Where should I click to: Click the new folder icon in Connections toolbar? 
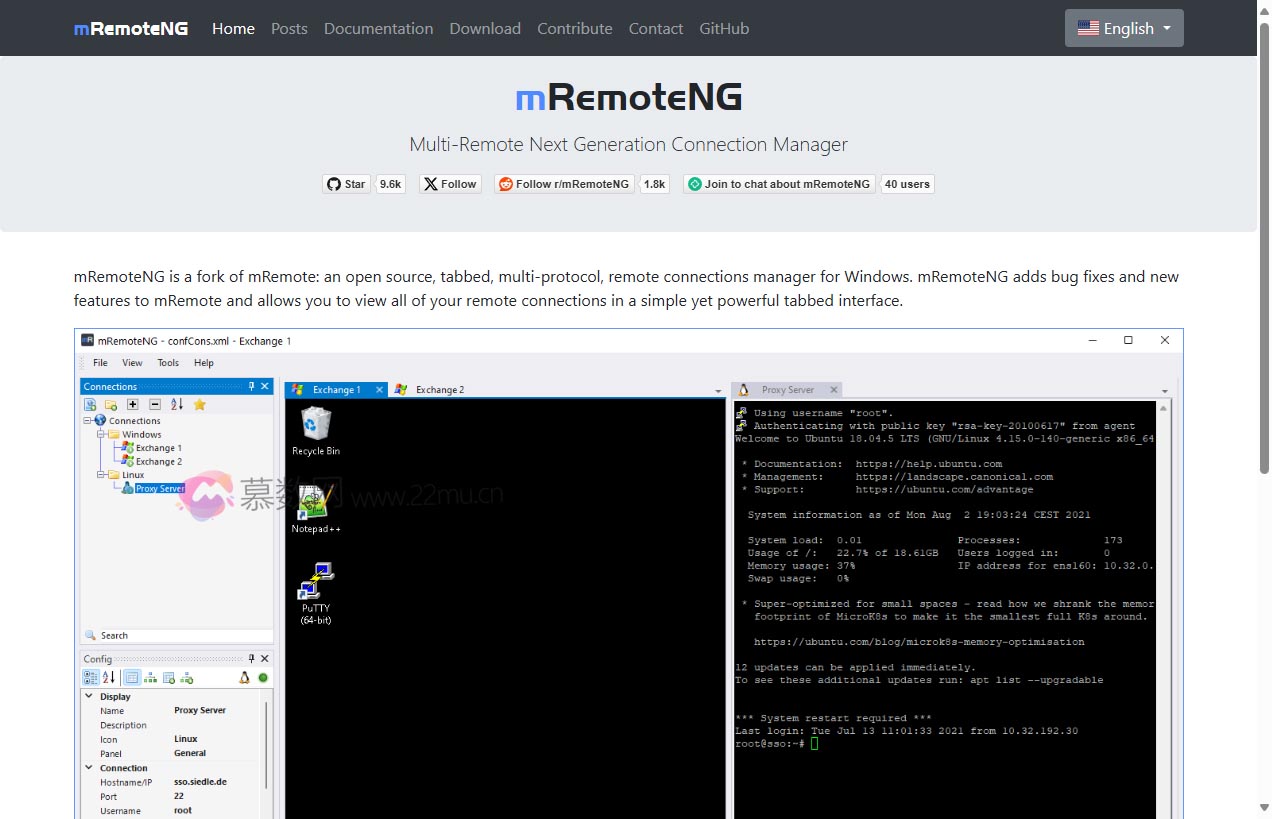tap(111, 404)
